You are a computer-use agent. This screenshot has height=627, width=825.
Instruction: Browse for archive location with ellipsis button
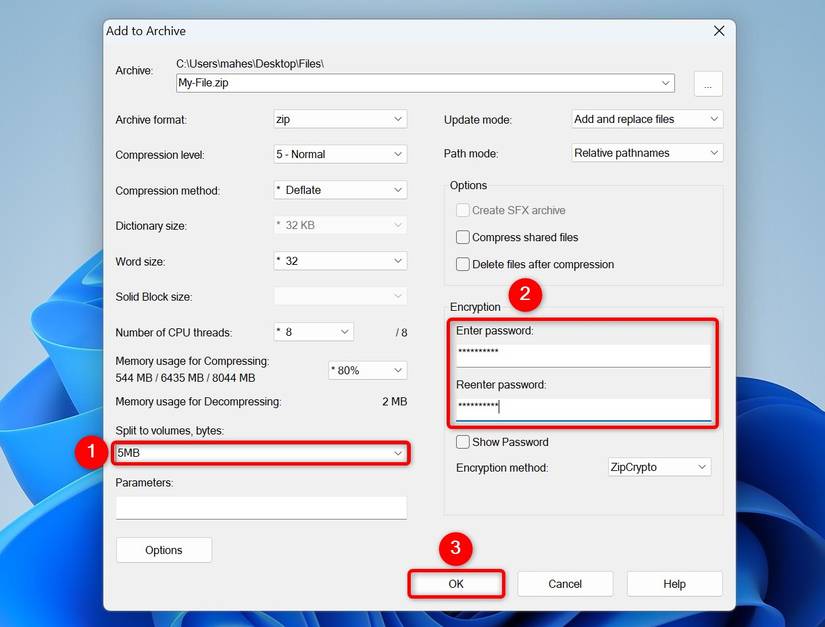tap(707, 83)
